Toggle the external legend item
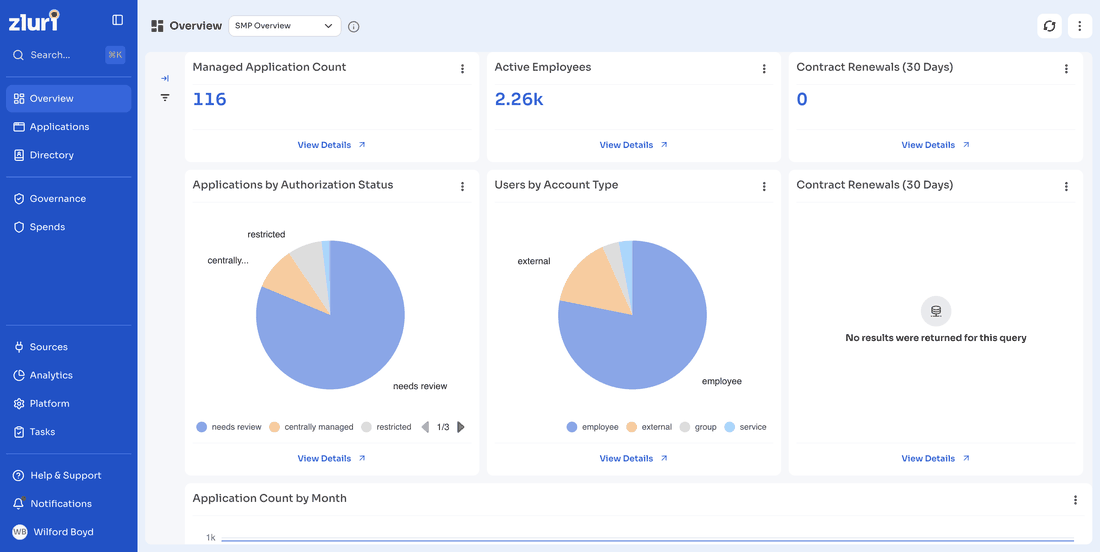Viewport: 1100px width, 552px height. tap(649, 427)
